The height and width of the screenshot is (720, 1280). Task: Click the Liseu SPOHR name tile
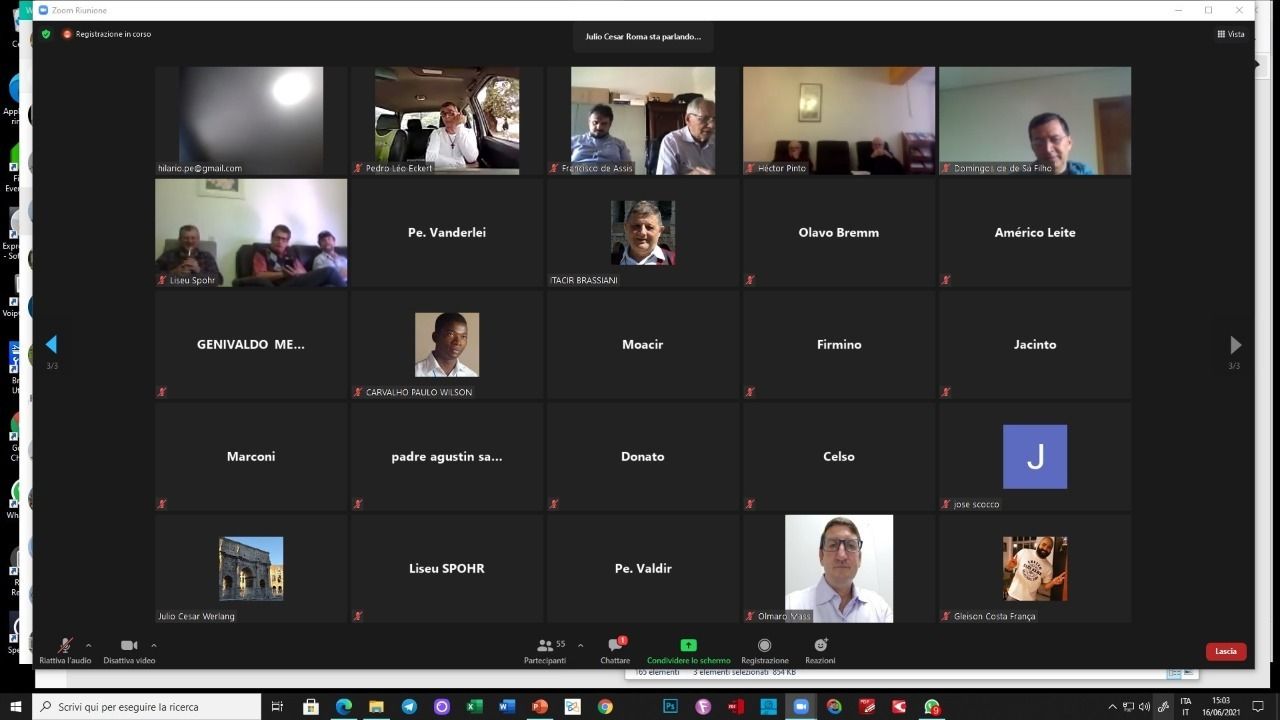point(447,569)
